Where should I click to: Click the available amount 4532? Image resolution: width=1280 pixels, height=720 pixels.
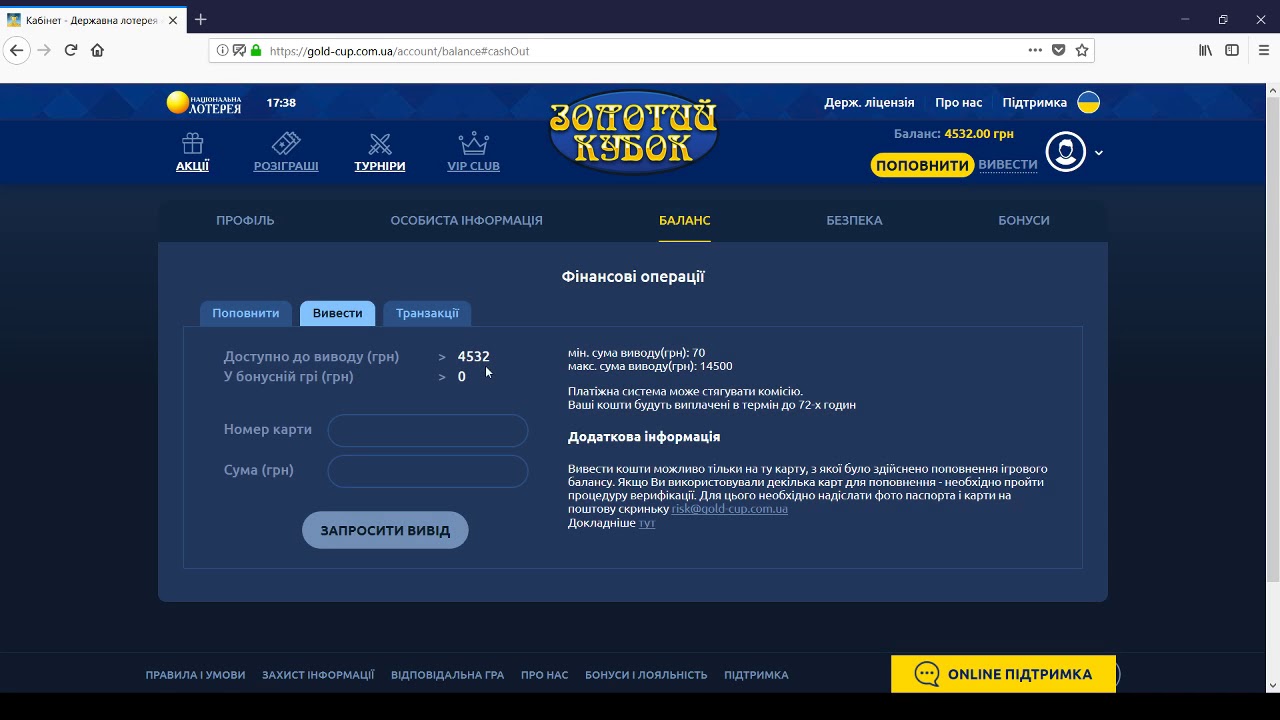tap(474, 356)
